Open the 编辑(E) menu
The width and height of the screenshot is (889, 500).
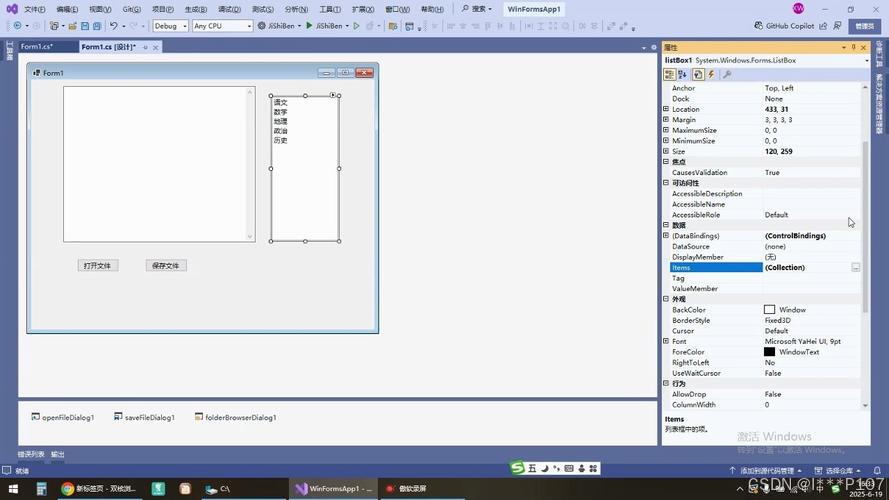click(67, 9)
